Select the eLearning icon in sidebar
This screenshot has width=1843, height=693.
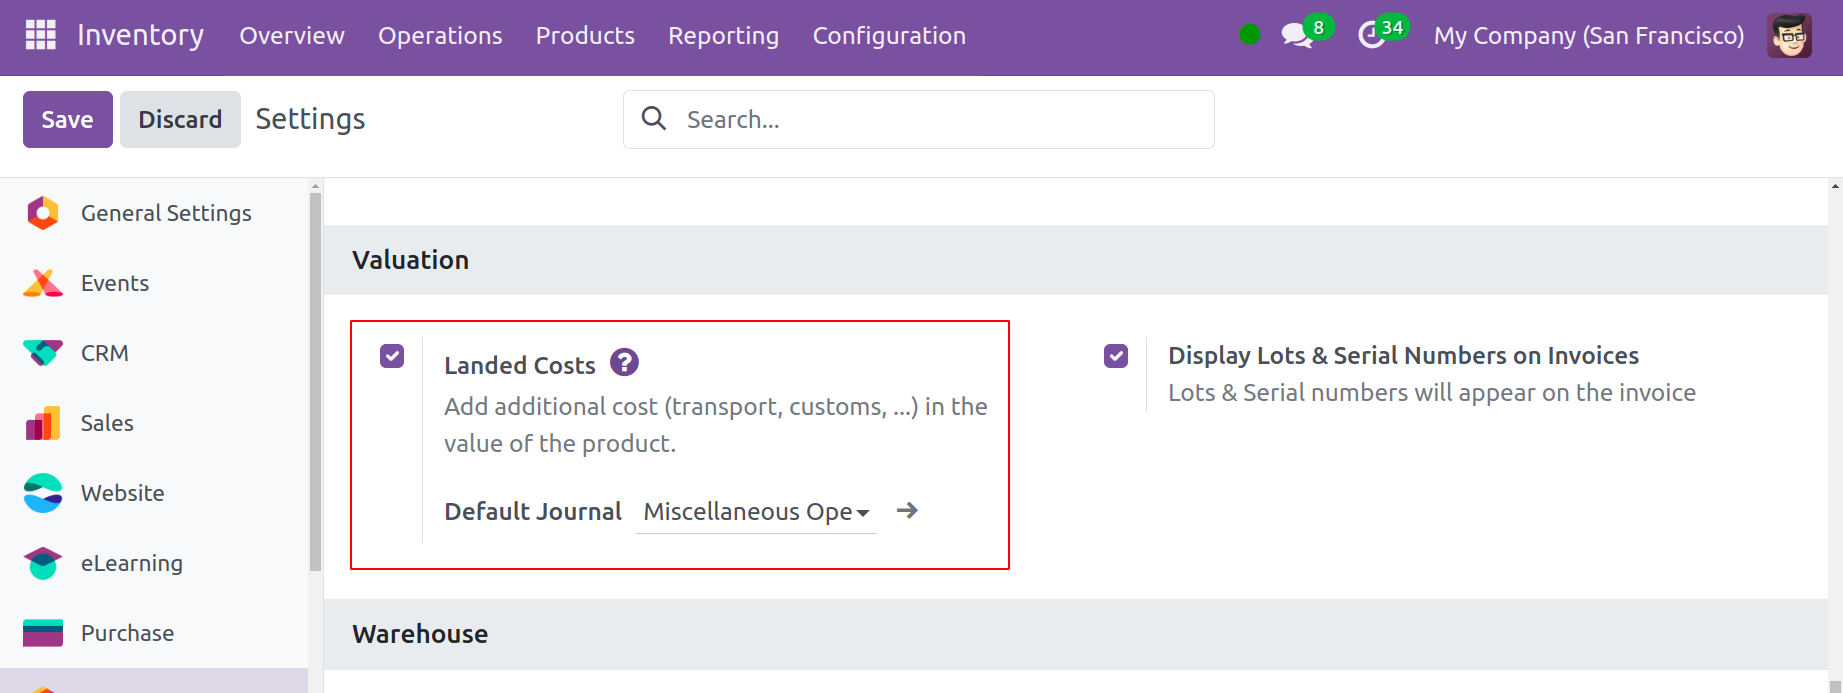point(43,563)
